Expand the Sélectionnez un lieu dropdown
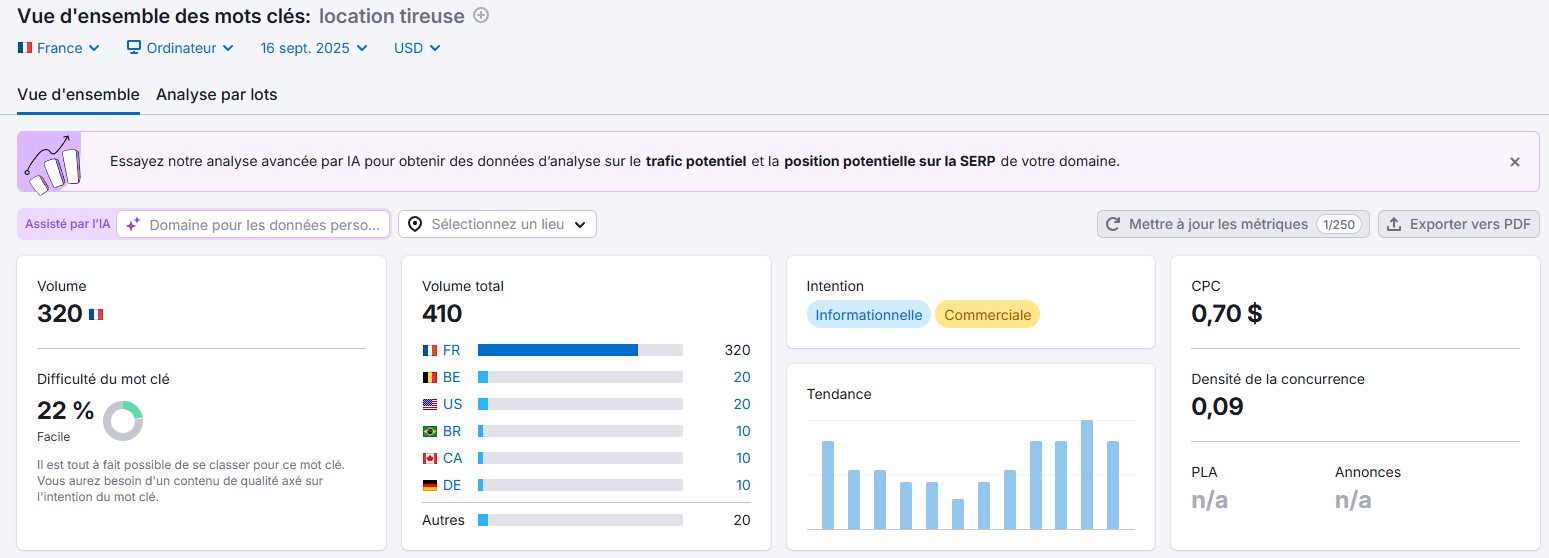 coord(497,224)
